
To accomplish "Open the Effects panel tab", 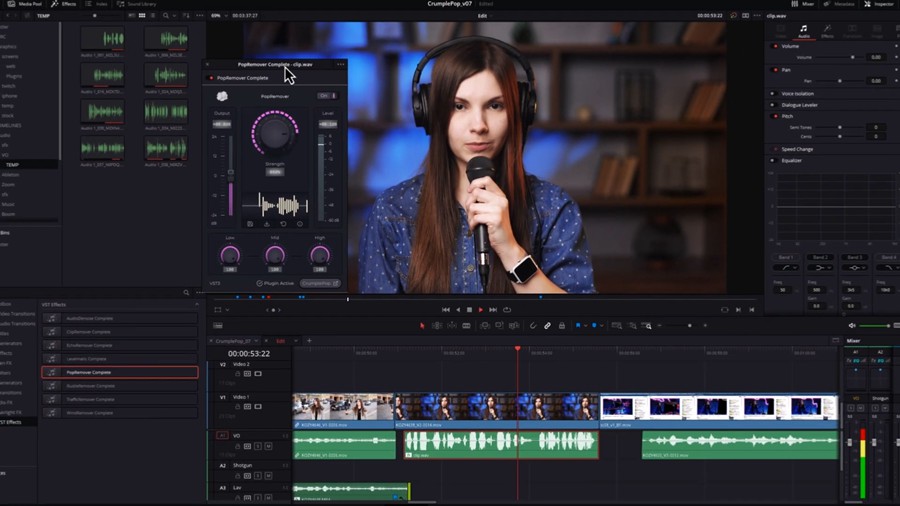I will [63, 4].
